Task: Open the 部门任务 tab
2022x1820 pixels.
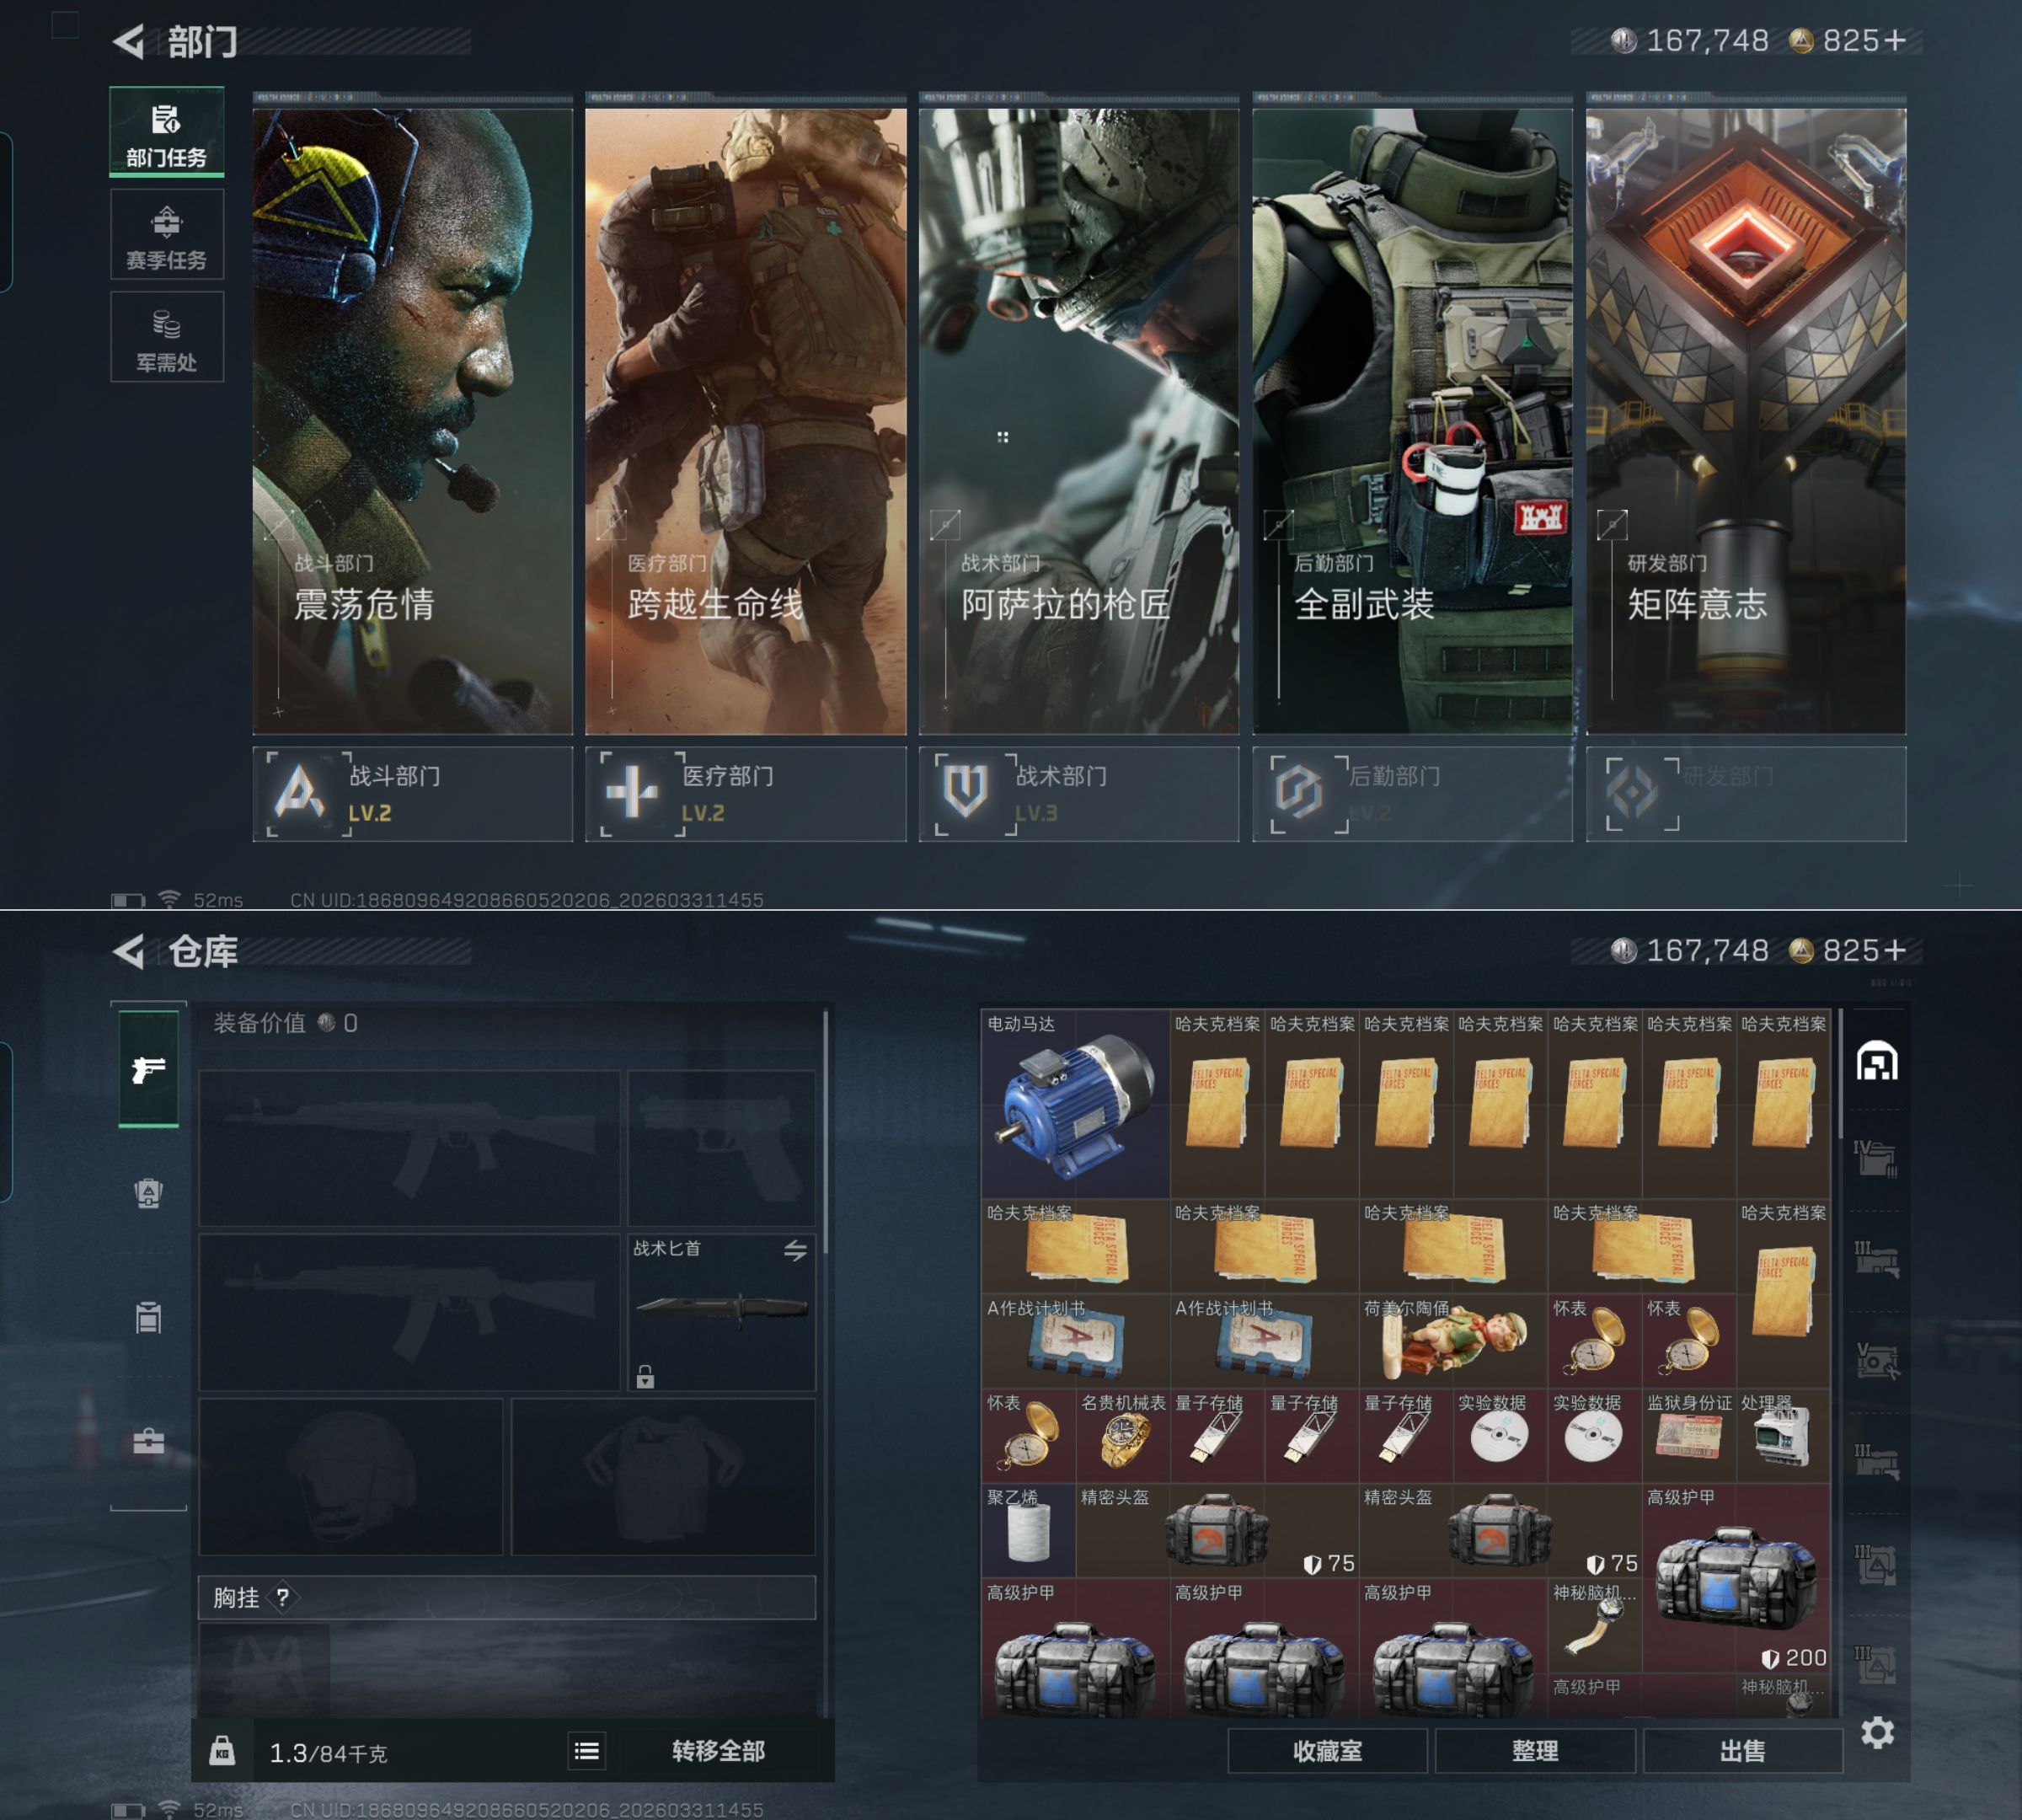Action: click(x=166, y=133)
